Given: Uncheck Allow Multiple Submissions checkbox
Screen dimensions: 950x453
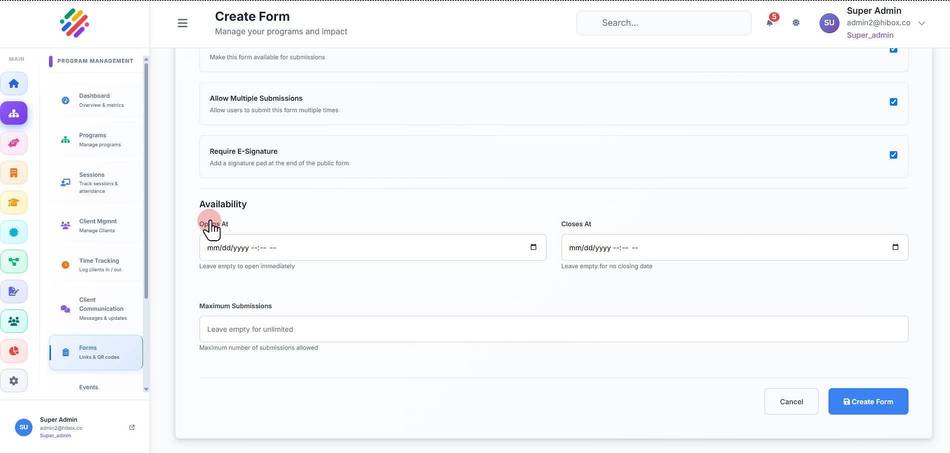Looking at the screenshot, I should [893, 102].
